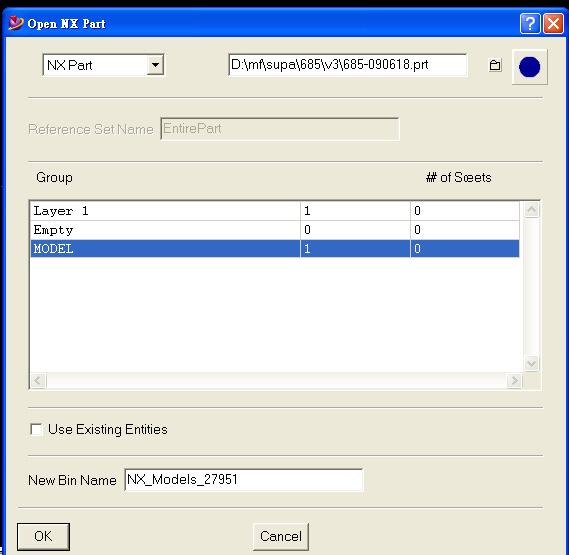This screenshot has width=569, height=555.
Task: Click the list scroll up arrow
Action: [531, 210]
